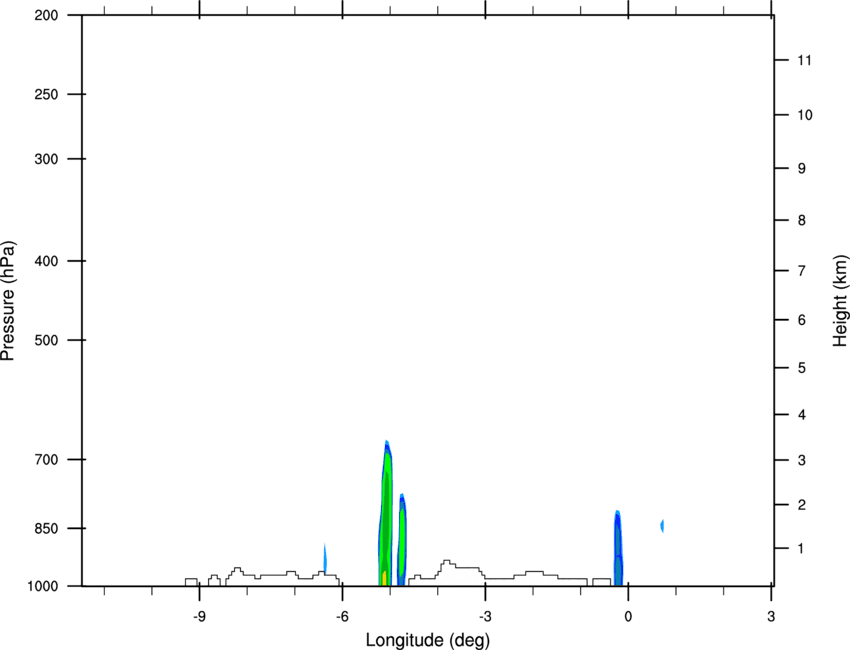Click the 250 pressure tick label
The height and width of the screenshot is (650, 850).
click(x=46, y=94)
